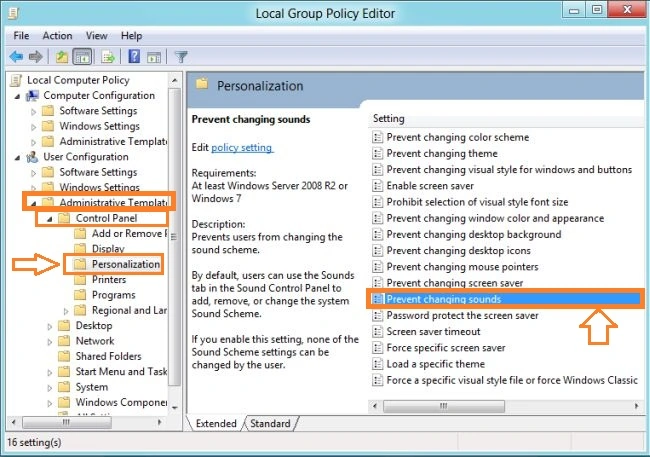
Task: Select the System tree item
Action: pyautogui.click(x=92, y=387)
